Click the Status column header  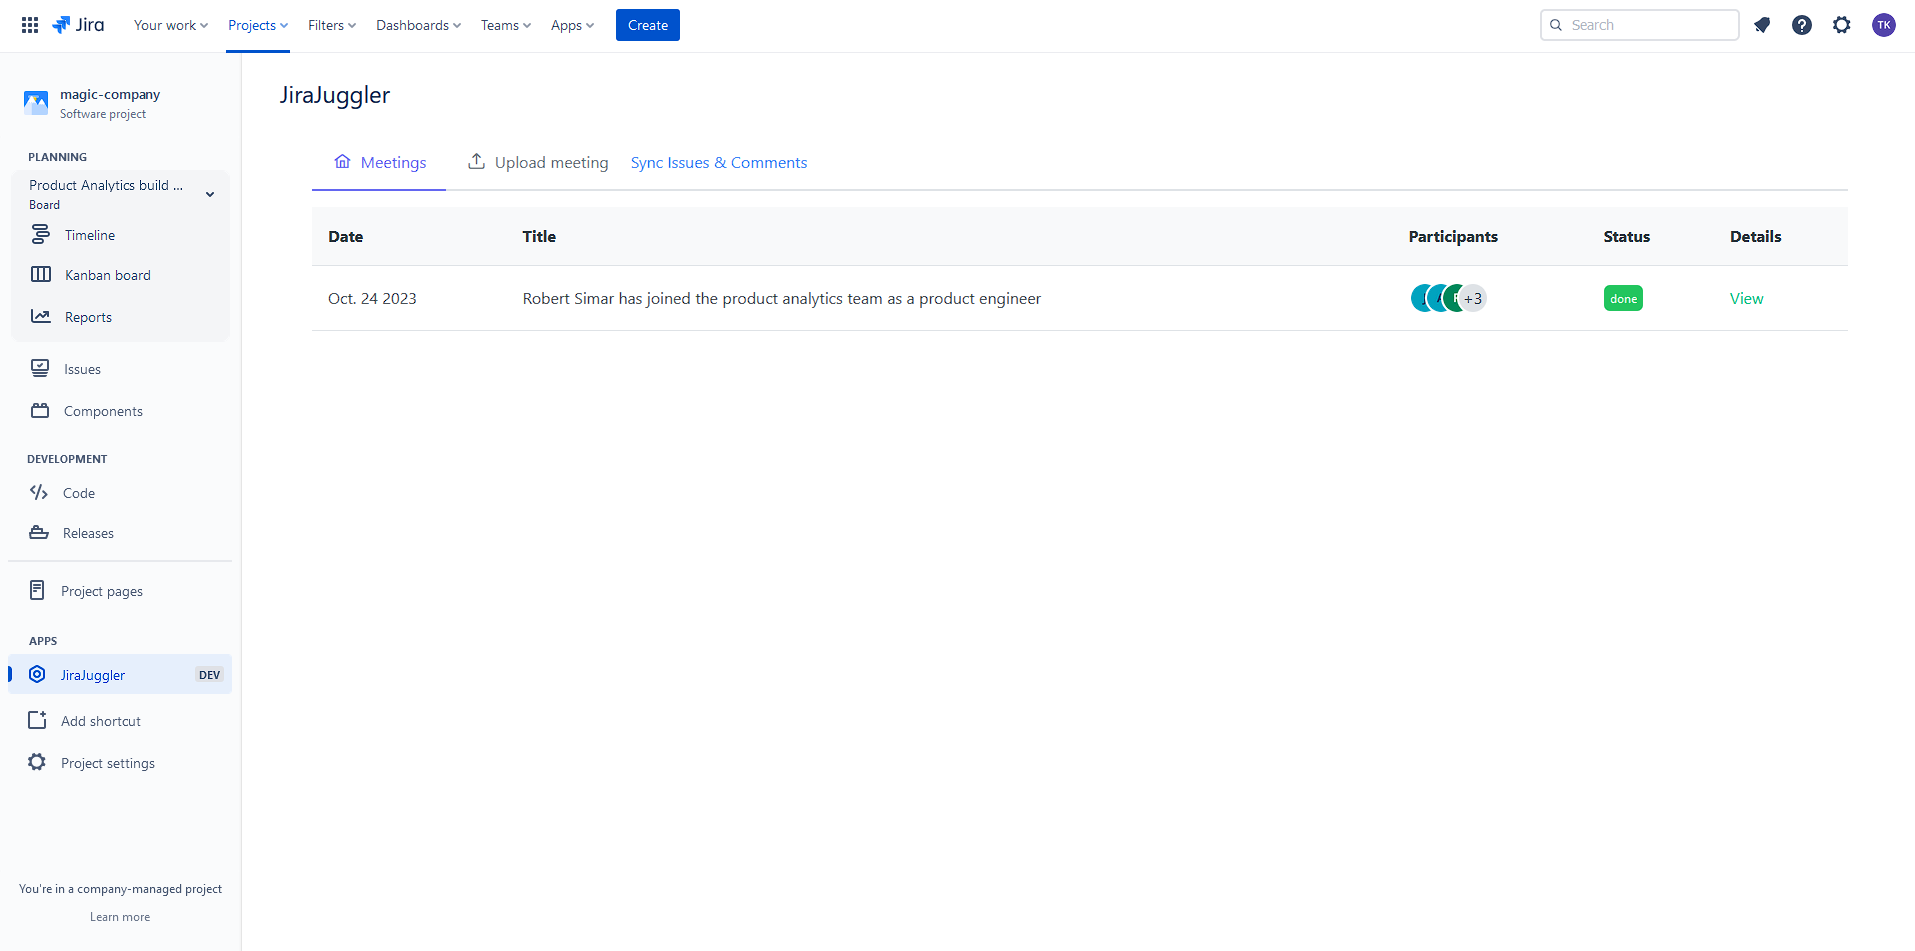(x=1627, y=236)
